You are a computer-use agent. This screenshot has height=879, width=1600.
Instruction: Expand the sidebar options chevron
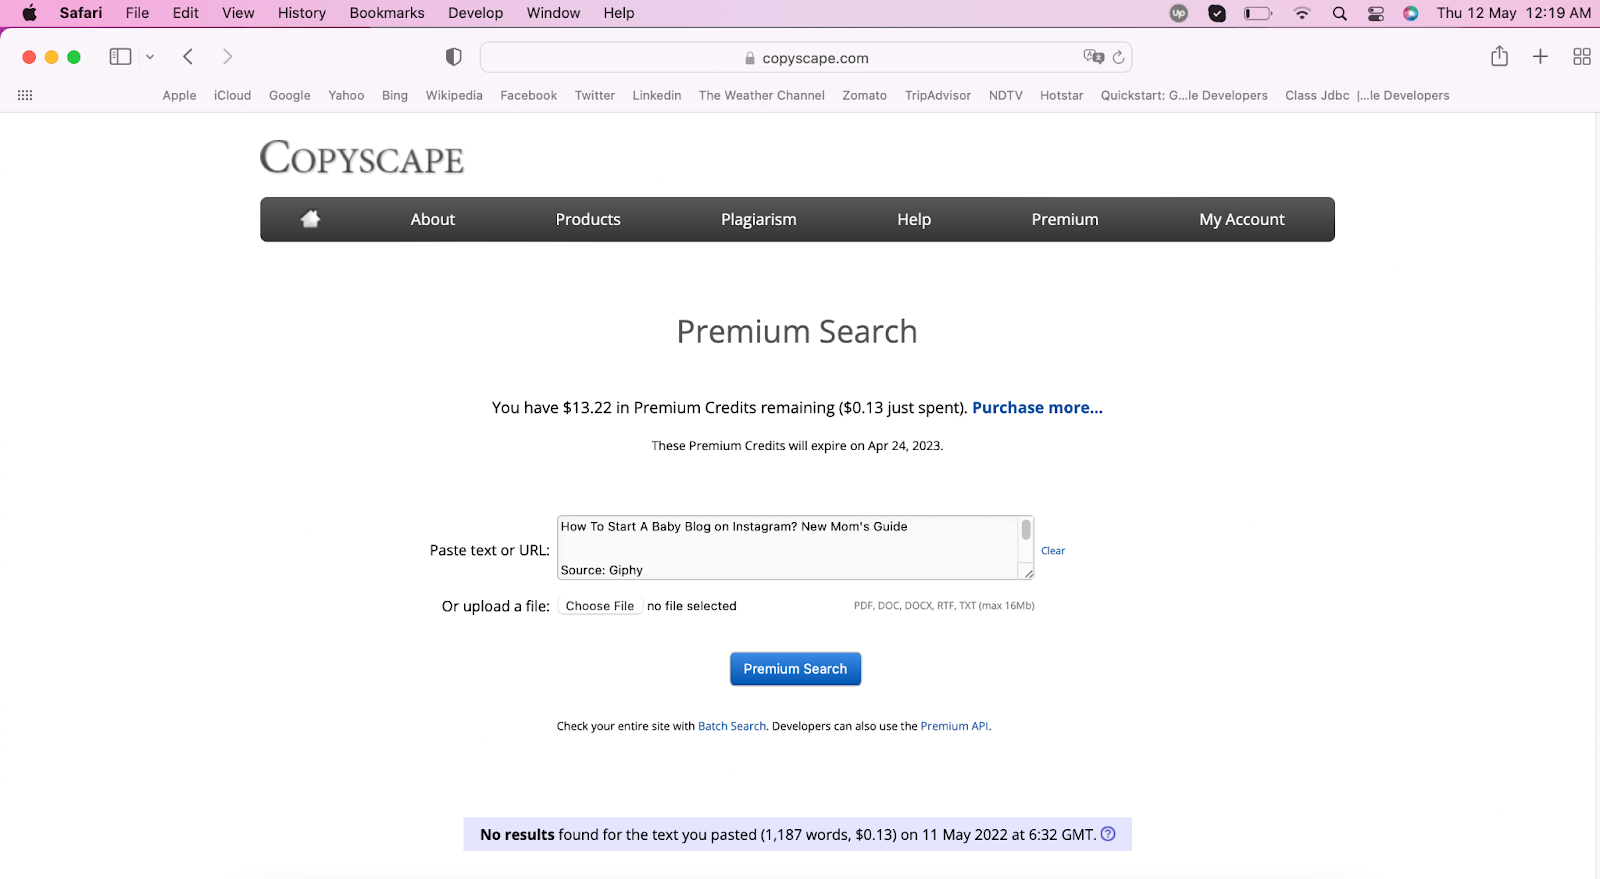click(x=150, y=57)
